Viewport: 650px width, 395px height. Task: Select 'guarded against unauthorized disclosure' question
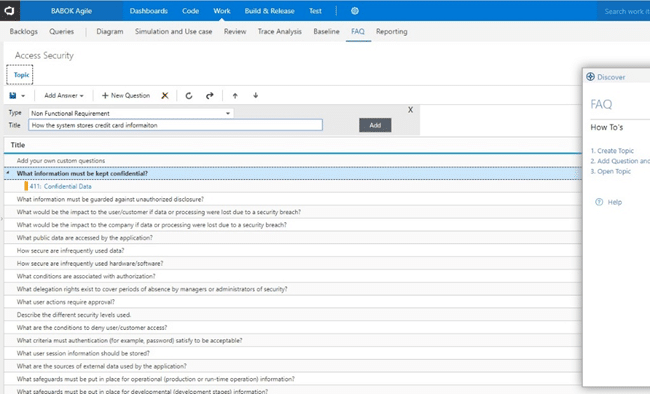[293, 199]
